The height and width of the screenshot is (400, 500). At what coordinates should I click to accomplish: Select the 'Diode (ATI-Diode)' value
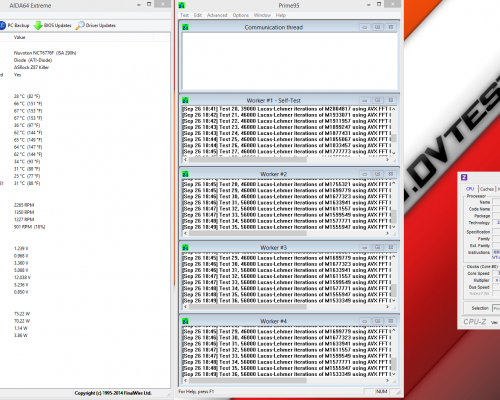click(x=33, y=60)
